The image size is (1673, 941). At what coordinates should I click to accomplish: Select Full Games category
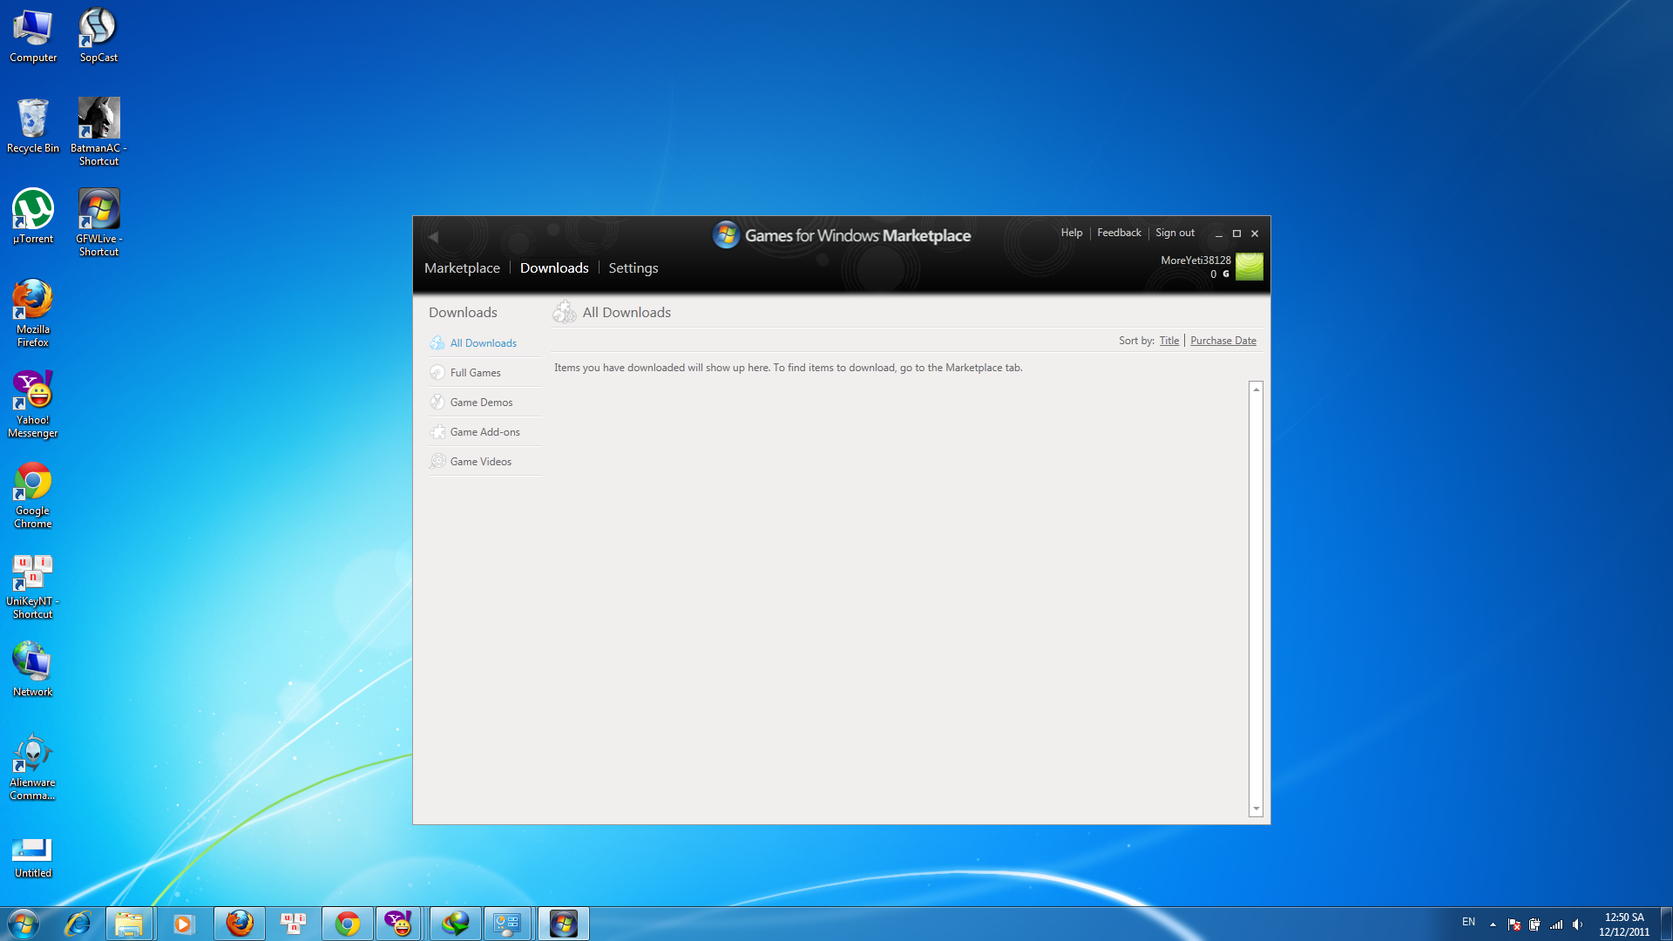(x=475, y=373)
